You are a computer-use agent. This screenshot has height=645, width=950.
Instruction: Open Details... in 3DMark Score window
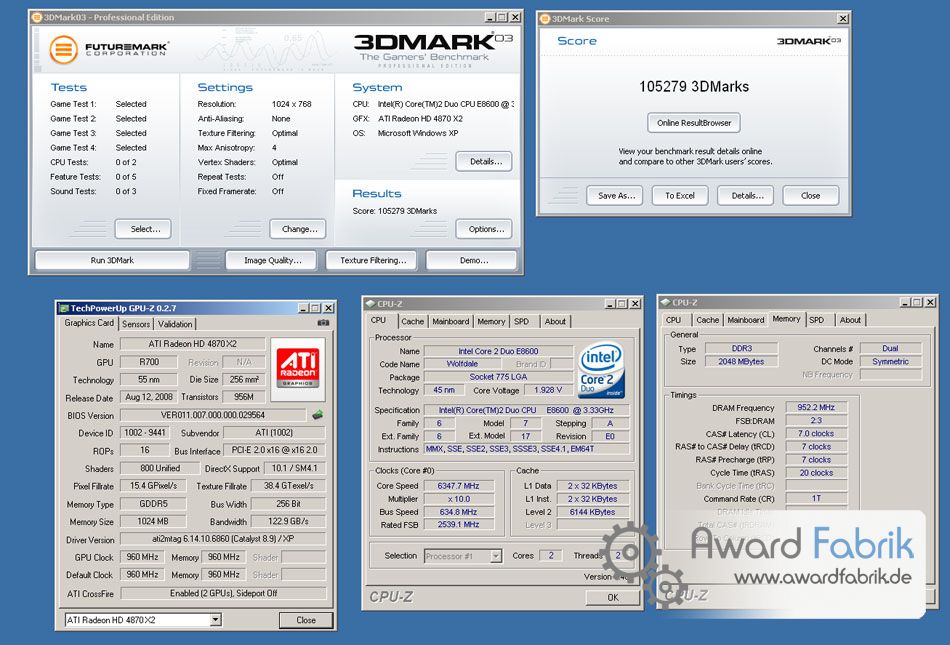[x=746, y=195]
